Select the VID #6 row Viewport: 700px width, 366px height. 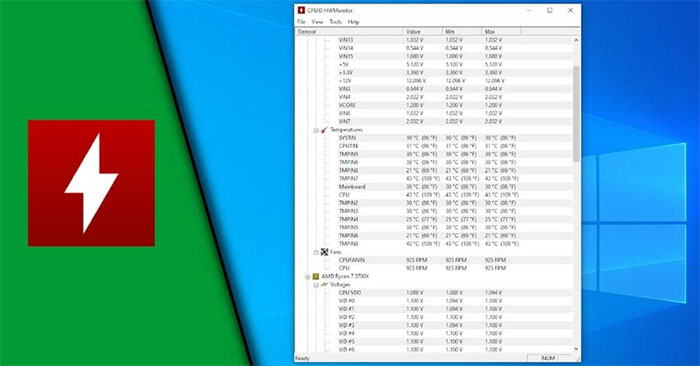click(434, 350)
